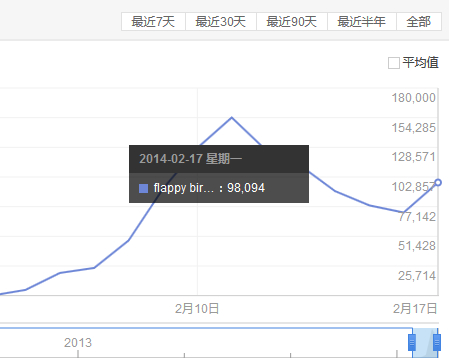
Task: Click the tooltip date 2014-02-17 星期一
Action: (190, 159)
